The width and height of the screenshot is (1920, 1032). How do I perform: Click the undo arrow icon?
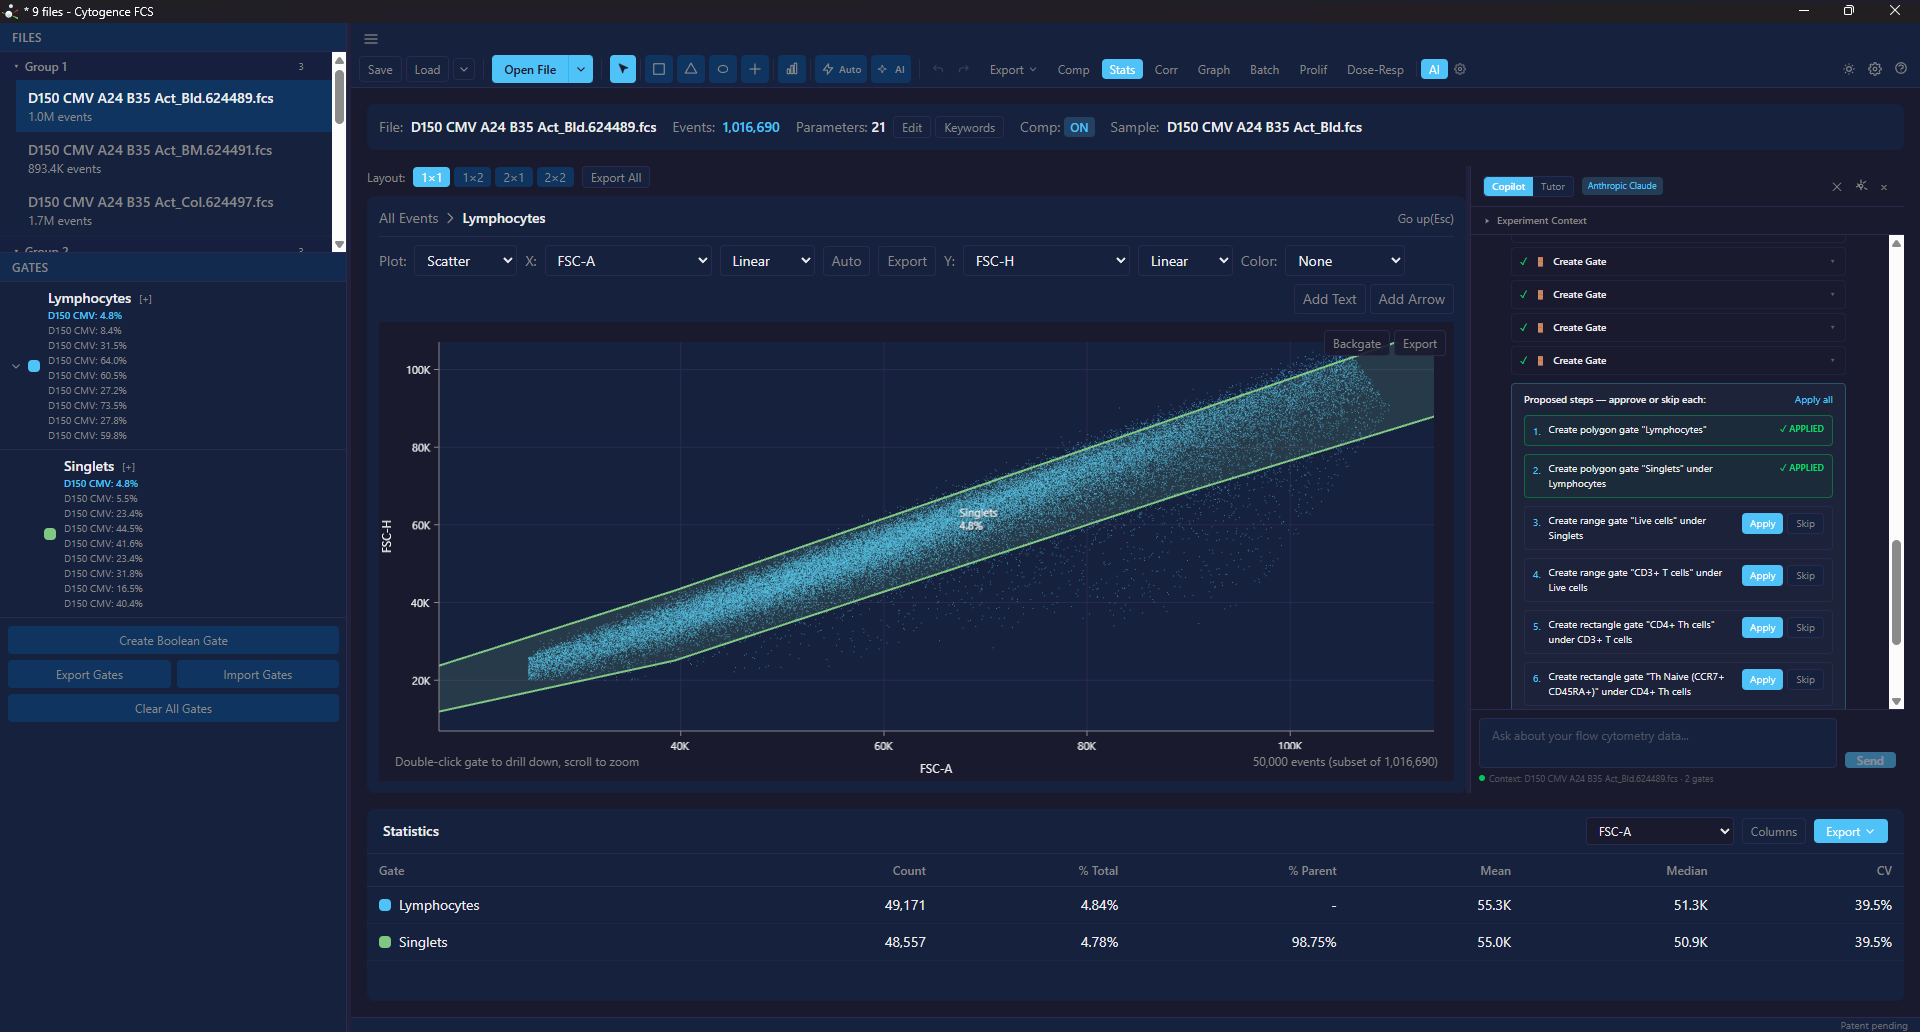938,69
